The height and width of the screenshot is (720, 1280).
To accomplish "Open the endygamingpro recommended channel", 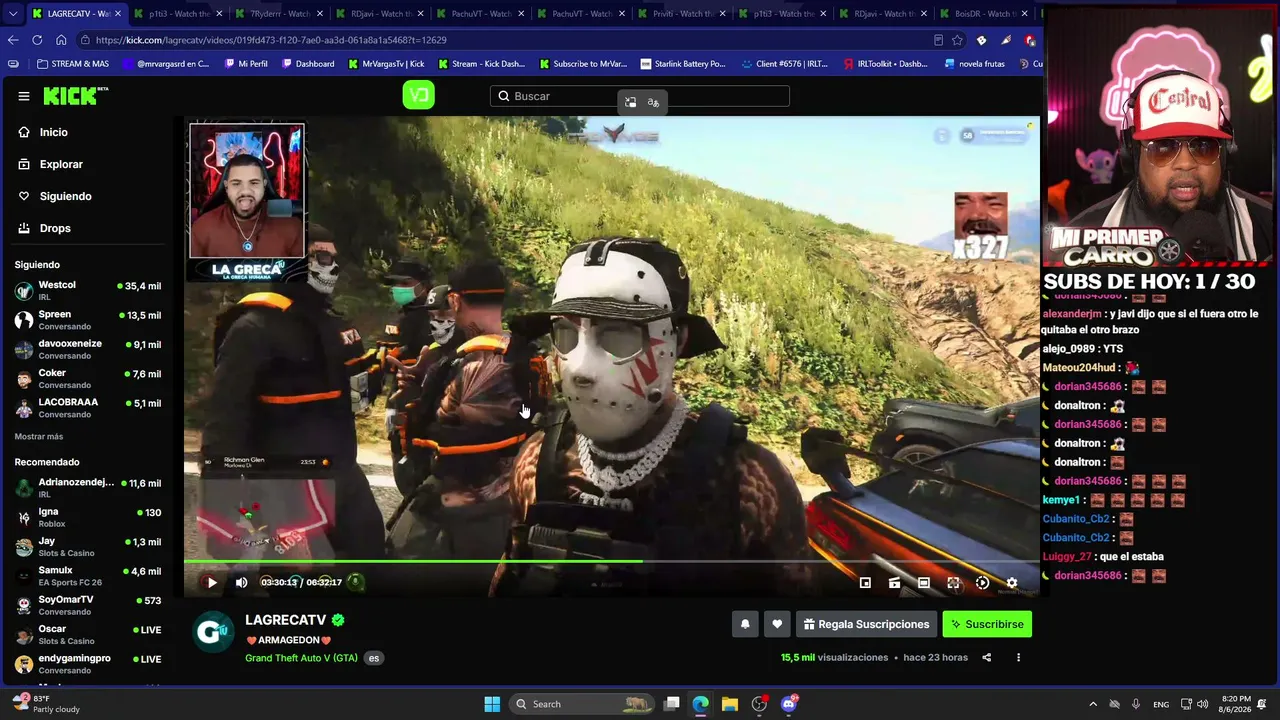I will 88,664.
